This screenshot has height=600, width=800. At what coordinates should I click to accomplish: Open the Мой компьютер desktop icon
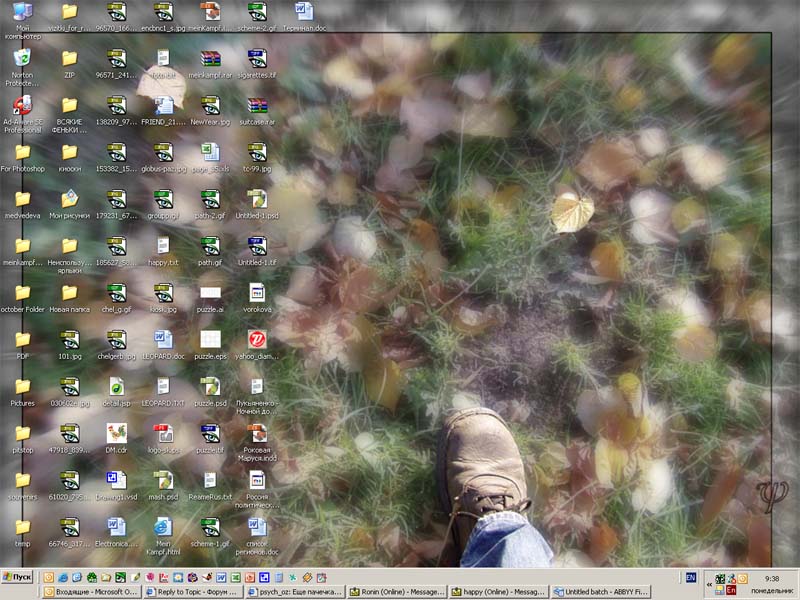22,19
